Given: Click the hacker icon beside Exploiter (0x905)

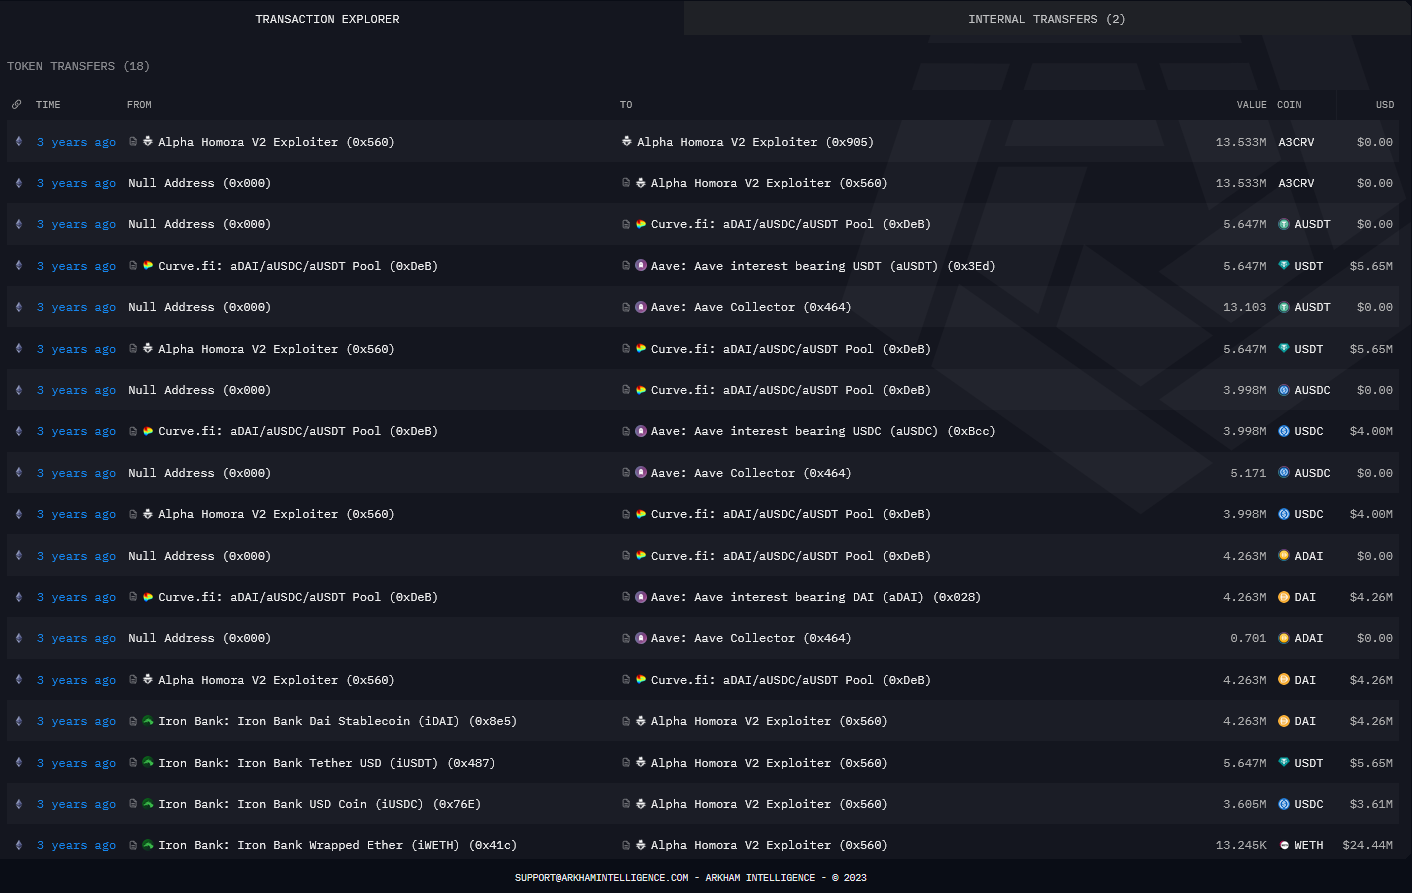Looking at the screenshot, I should coord(627,141).
